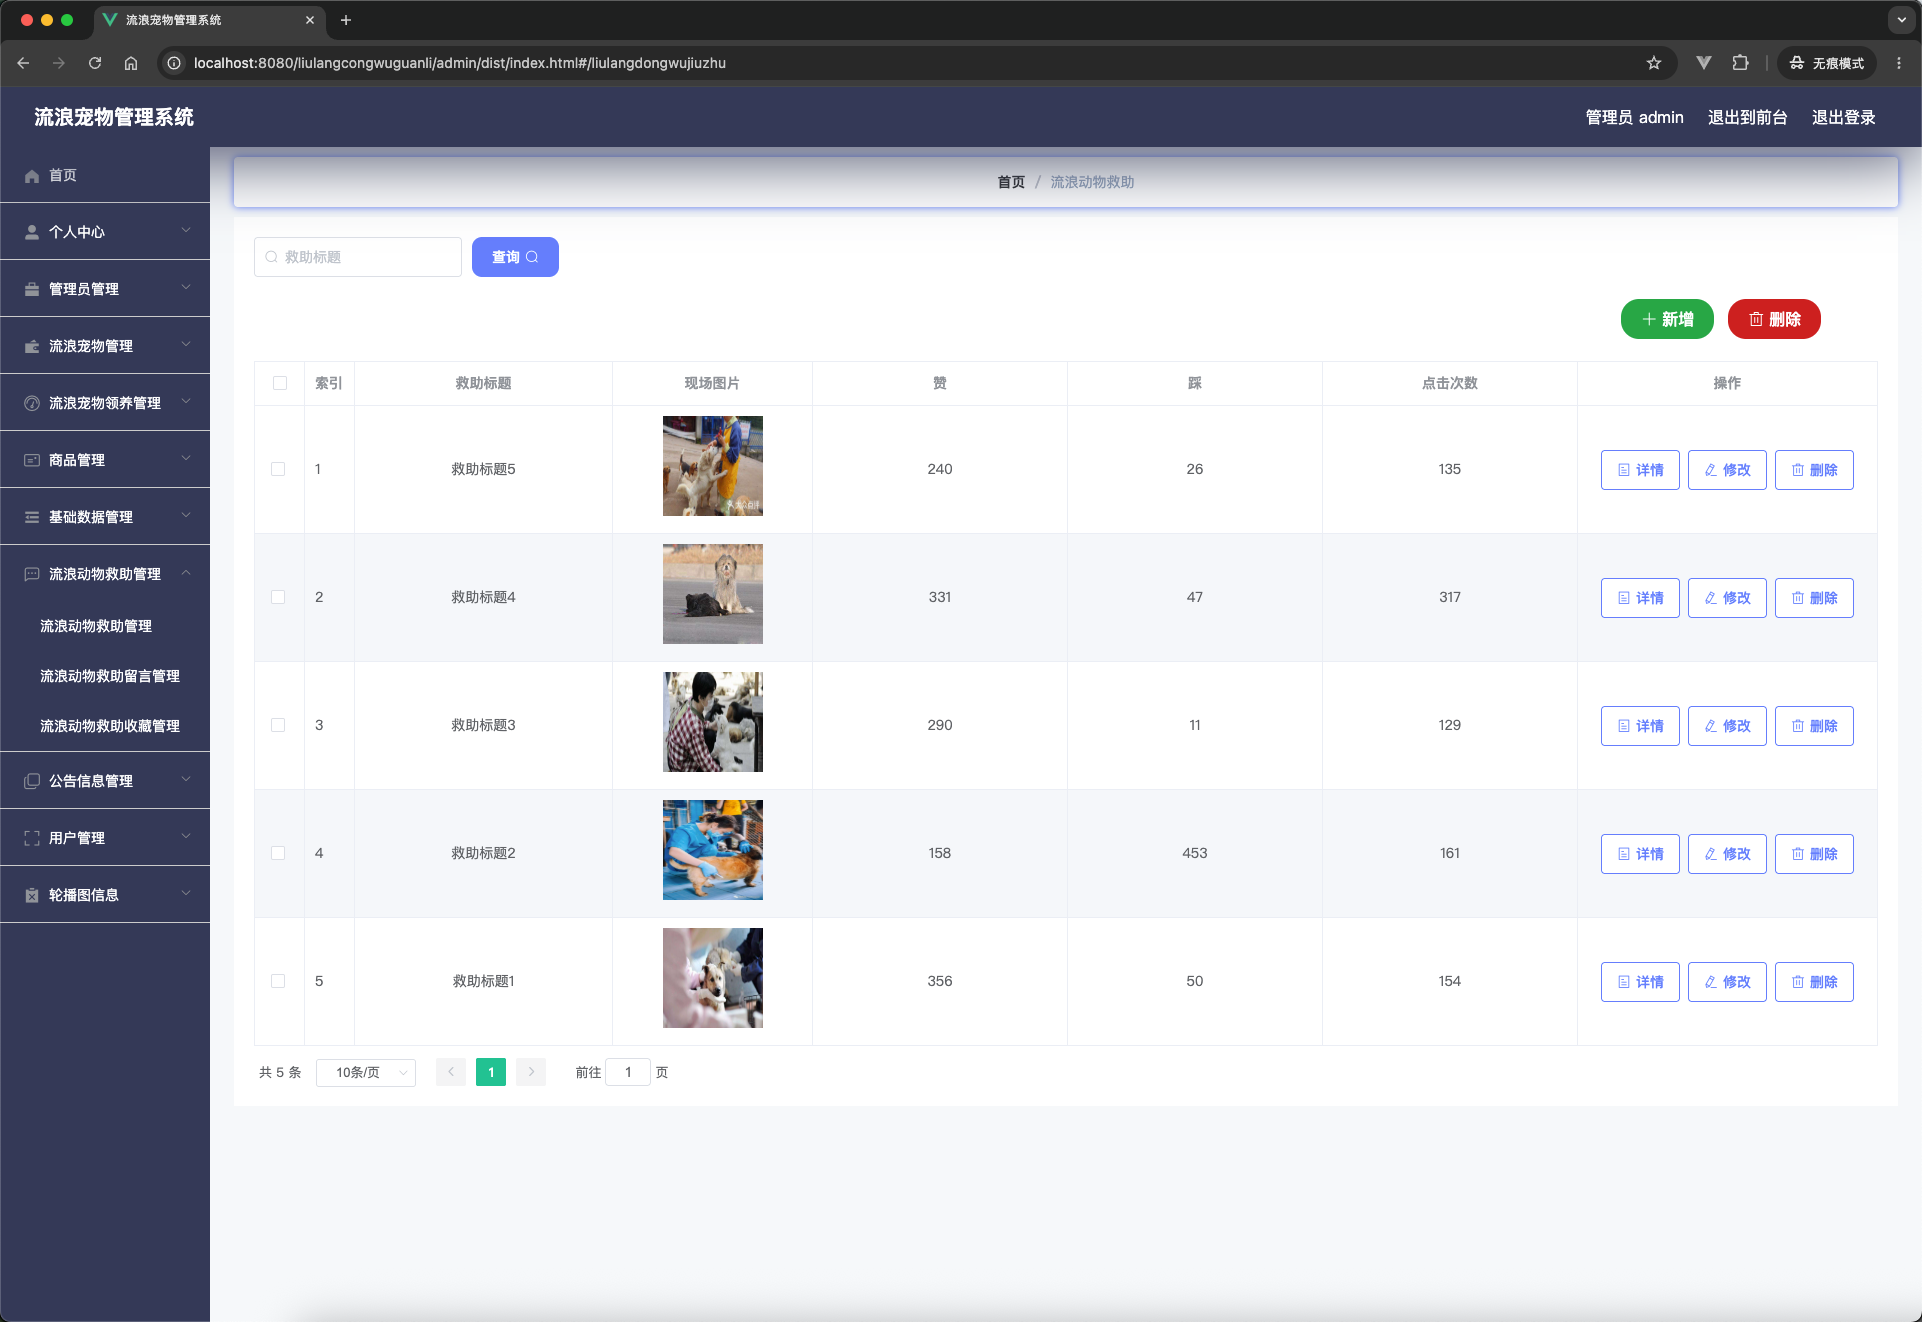Check the box for row 救助标题5
The width and height of the screenshot is (1922, 1322).
click(x=278, y=469)
